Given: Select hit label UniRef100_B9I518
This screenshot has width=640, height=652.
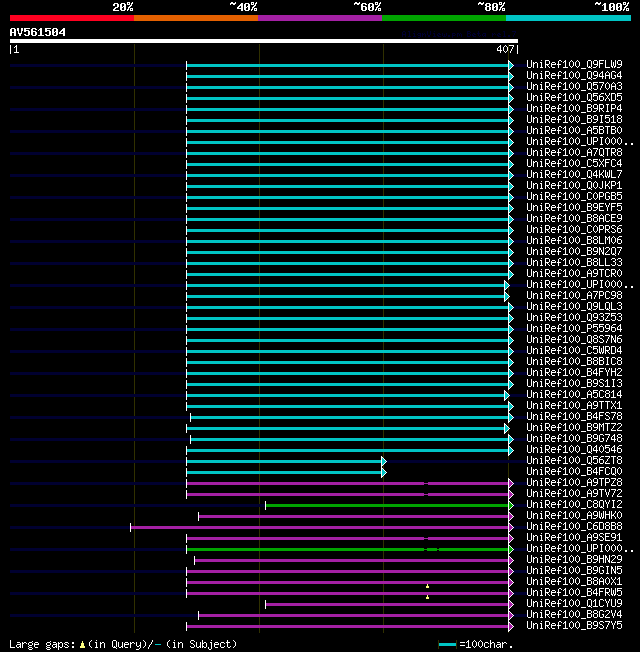Looking at the screenshot, I should click(574, 120).
